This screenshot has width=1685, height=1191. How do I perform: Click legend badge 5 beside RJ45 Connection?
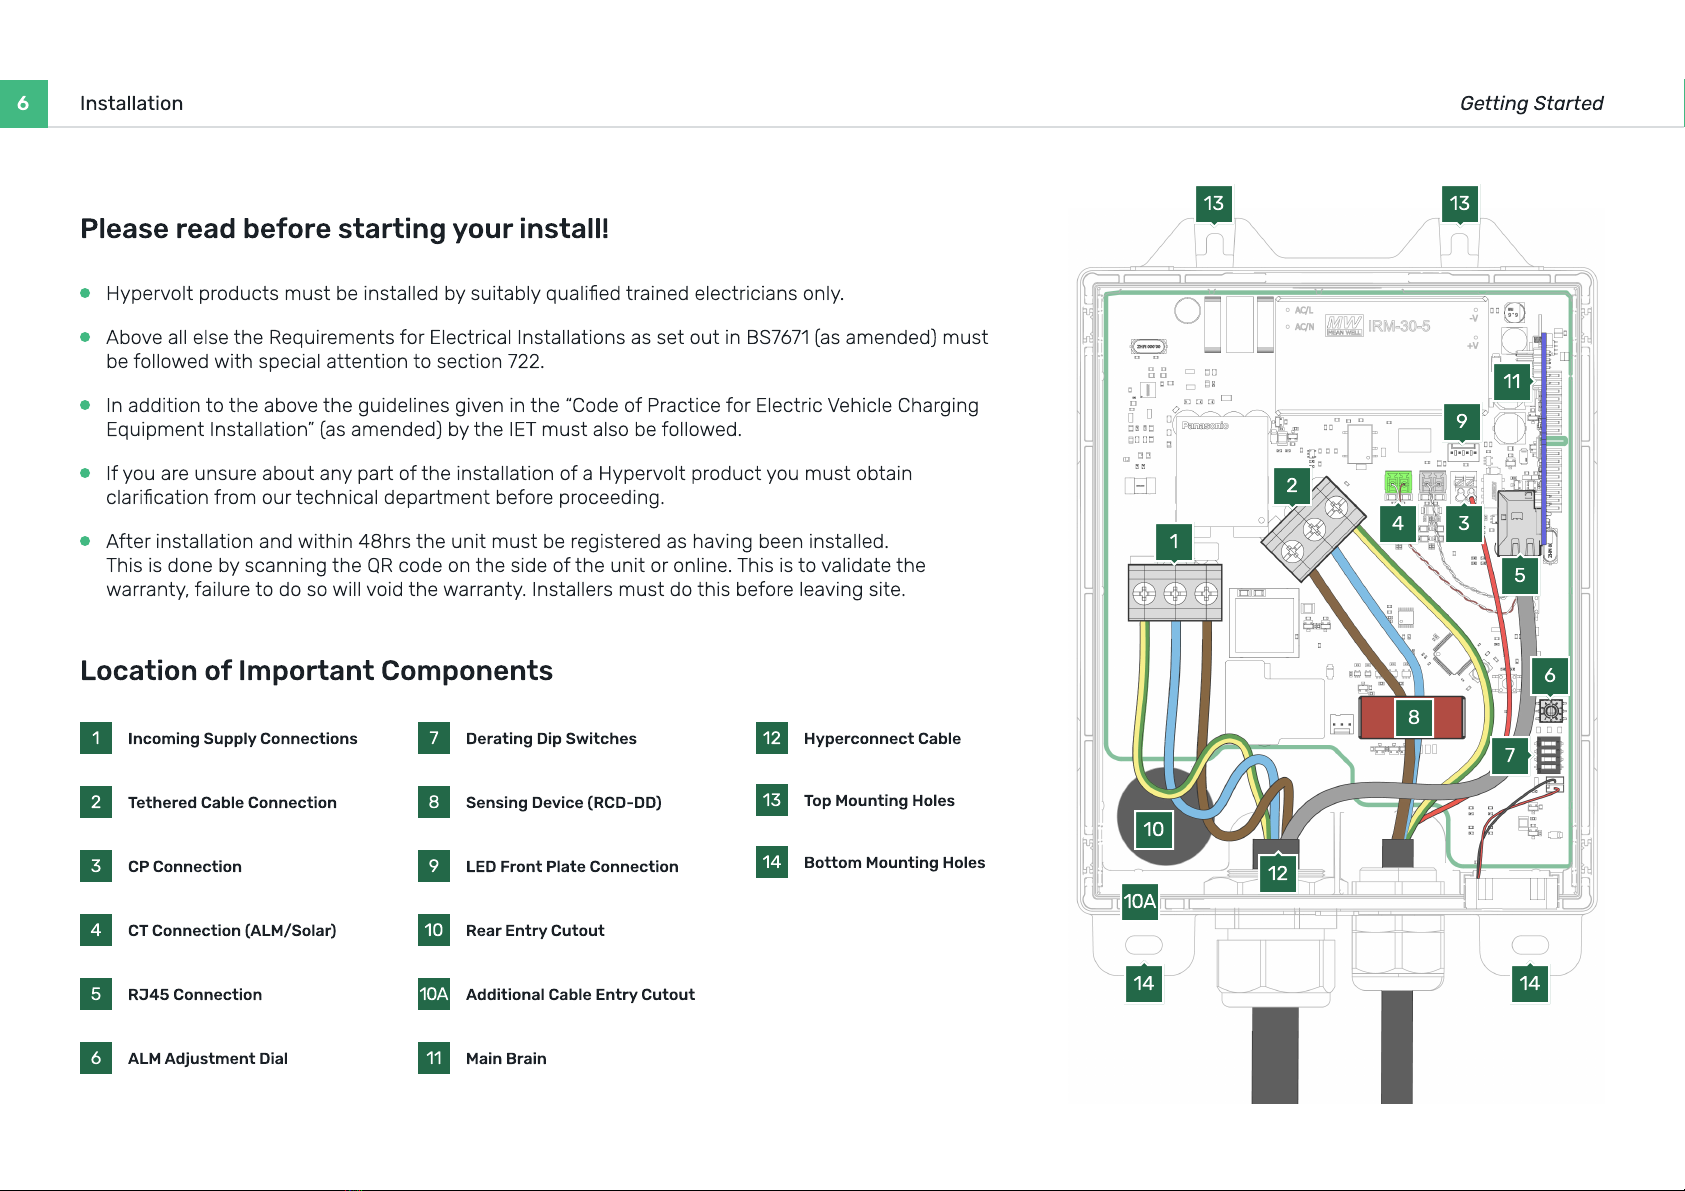pyautogui.click(x=96, y=994)
